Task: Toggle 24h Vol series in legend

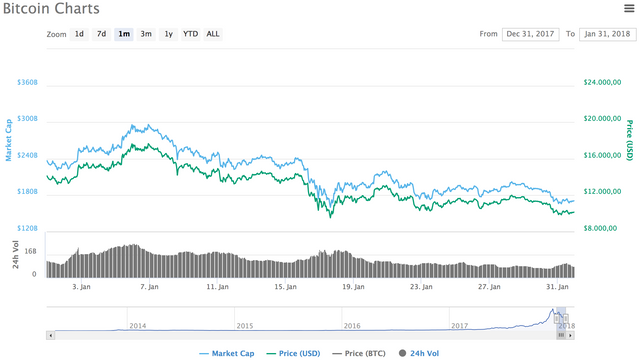Action: pos(419,353)
